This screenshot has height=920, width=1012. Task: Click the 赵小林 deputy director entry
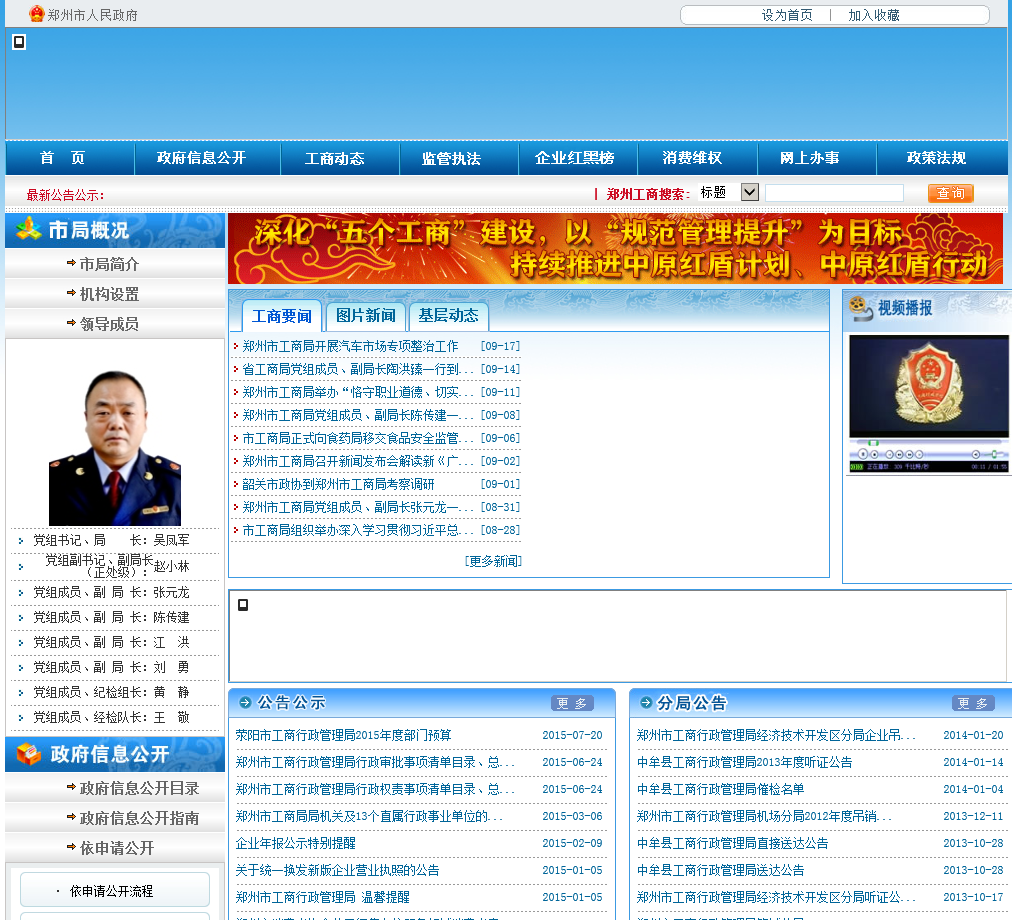116,566
